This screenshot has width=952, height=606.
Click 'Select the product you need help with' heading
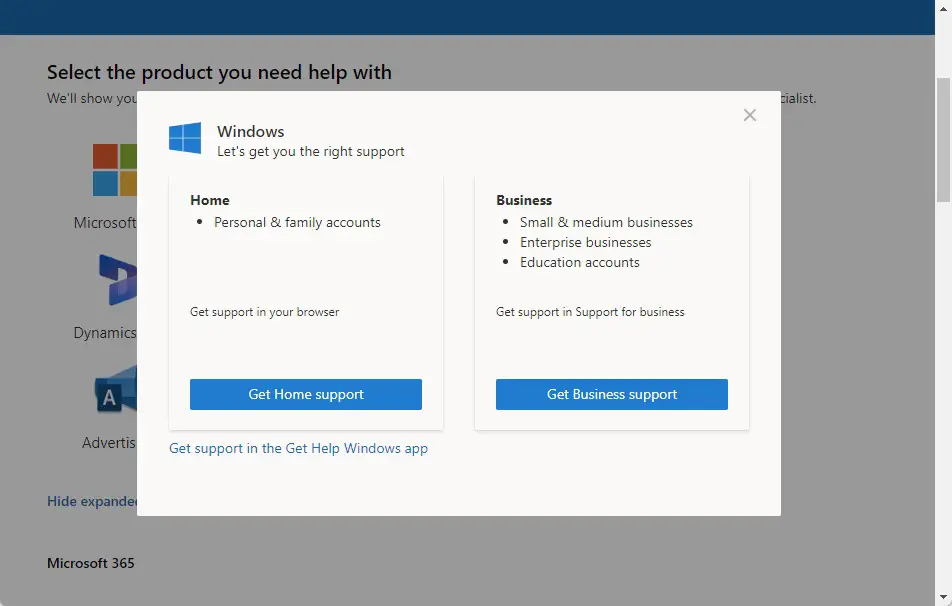pyautogui.click(x=219, y=72)
